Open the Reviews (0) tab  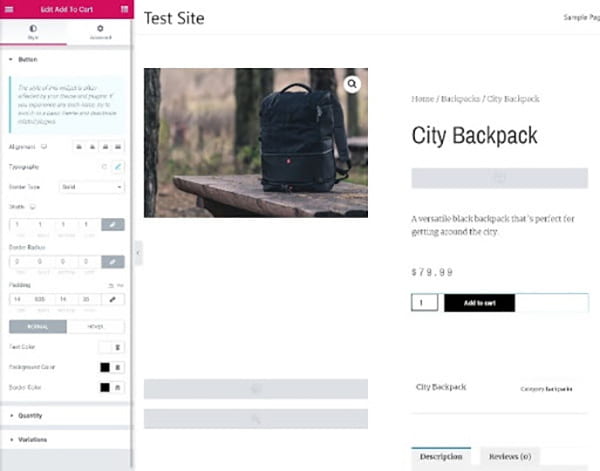pos(510,457)
